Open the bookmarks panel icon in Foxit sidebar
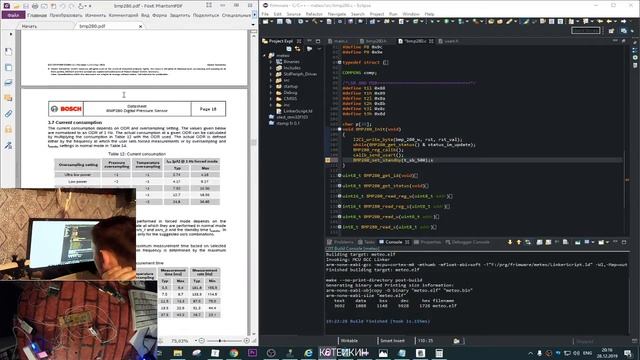The height and width of the screenshot is (360, 640). tap(8, 52)
